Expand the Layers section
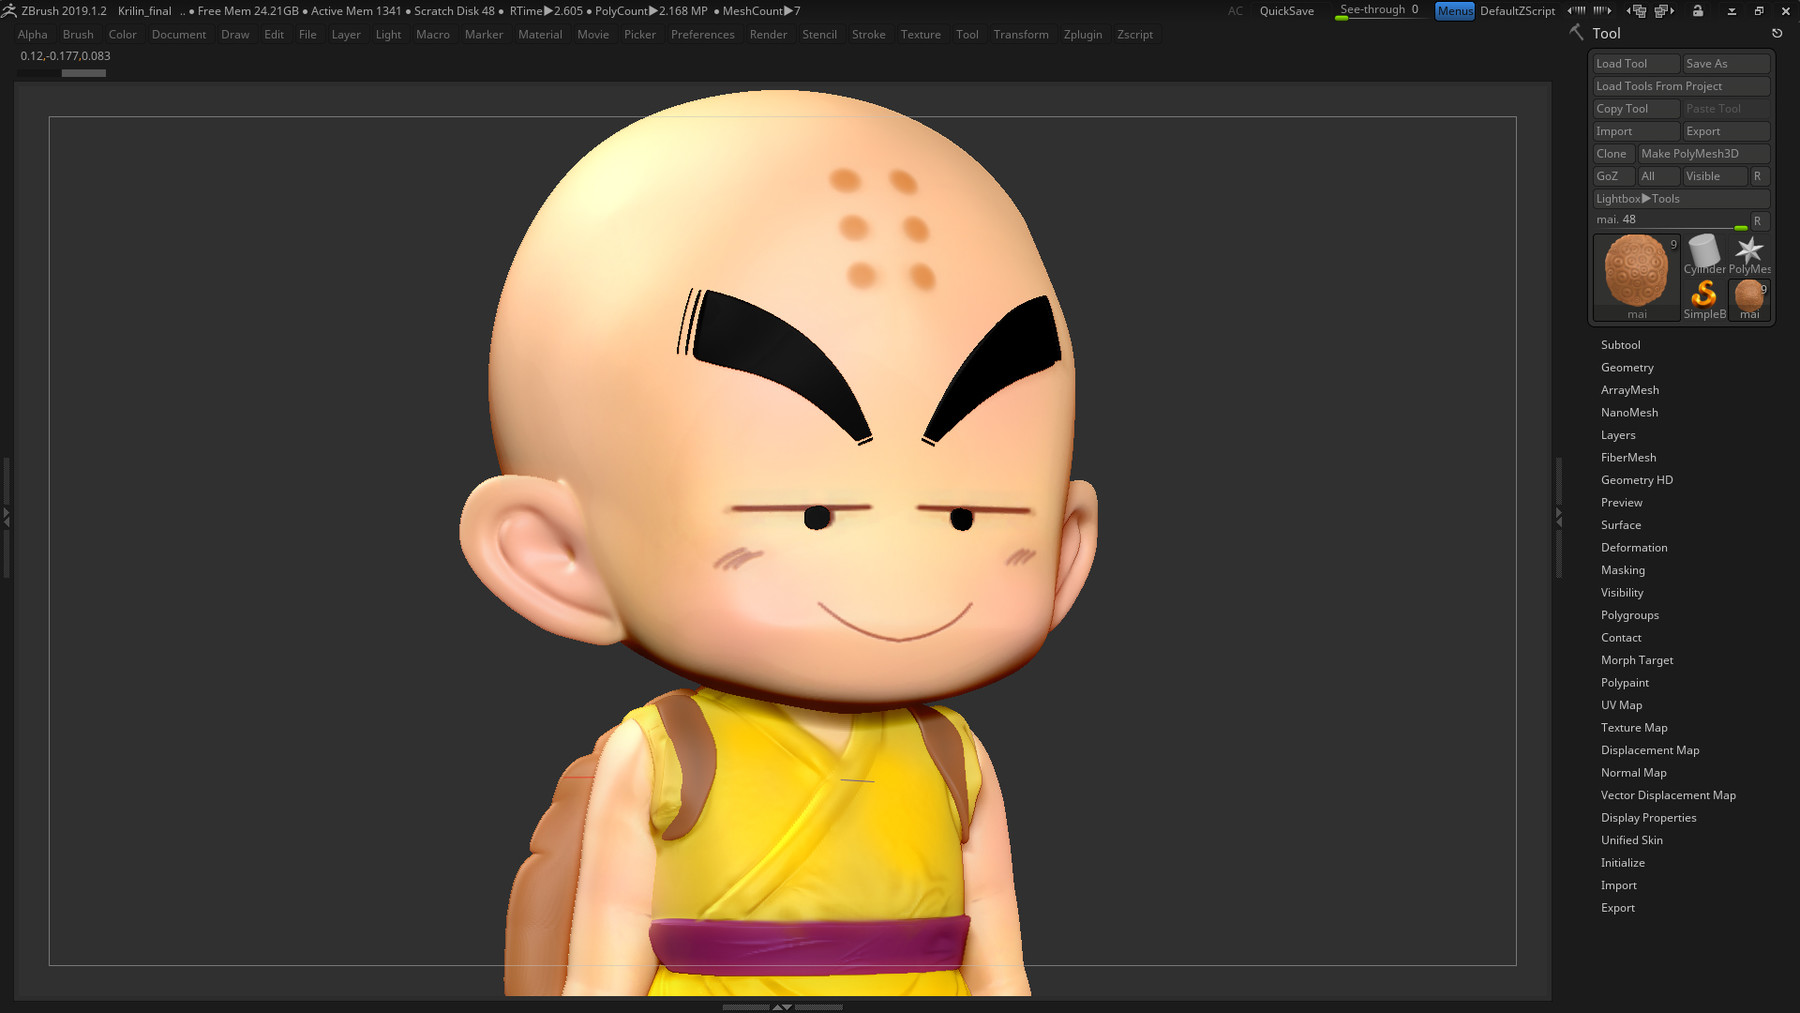Viewport: 1800px width, 1013px height. (x=1618, y=435)
